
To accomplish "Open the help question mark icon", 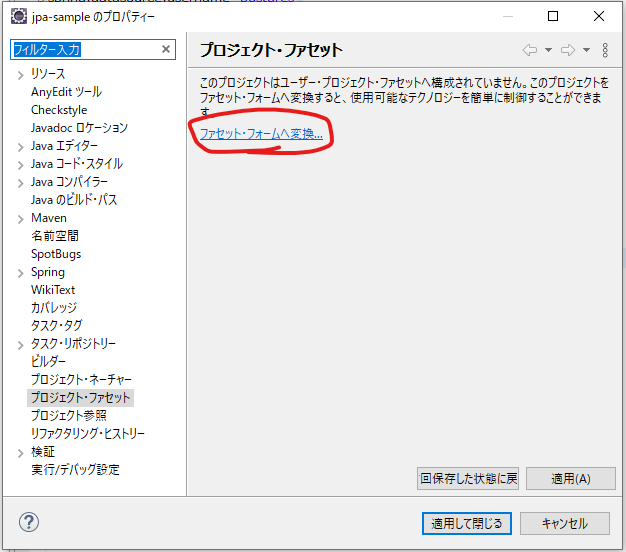I will point(29,522).
